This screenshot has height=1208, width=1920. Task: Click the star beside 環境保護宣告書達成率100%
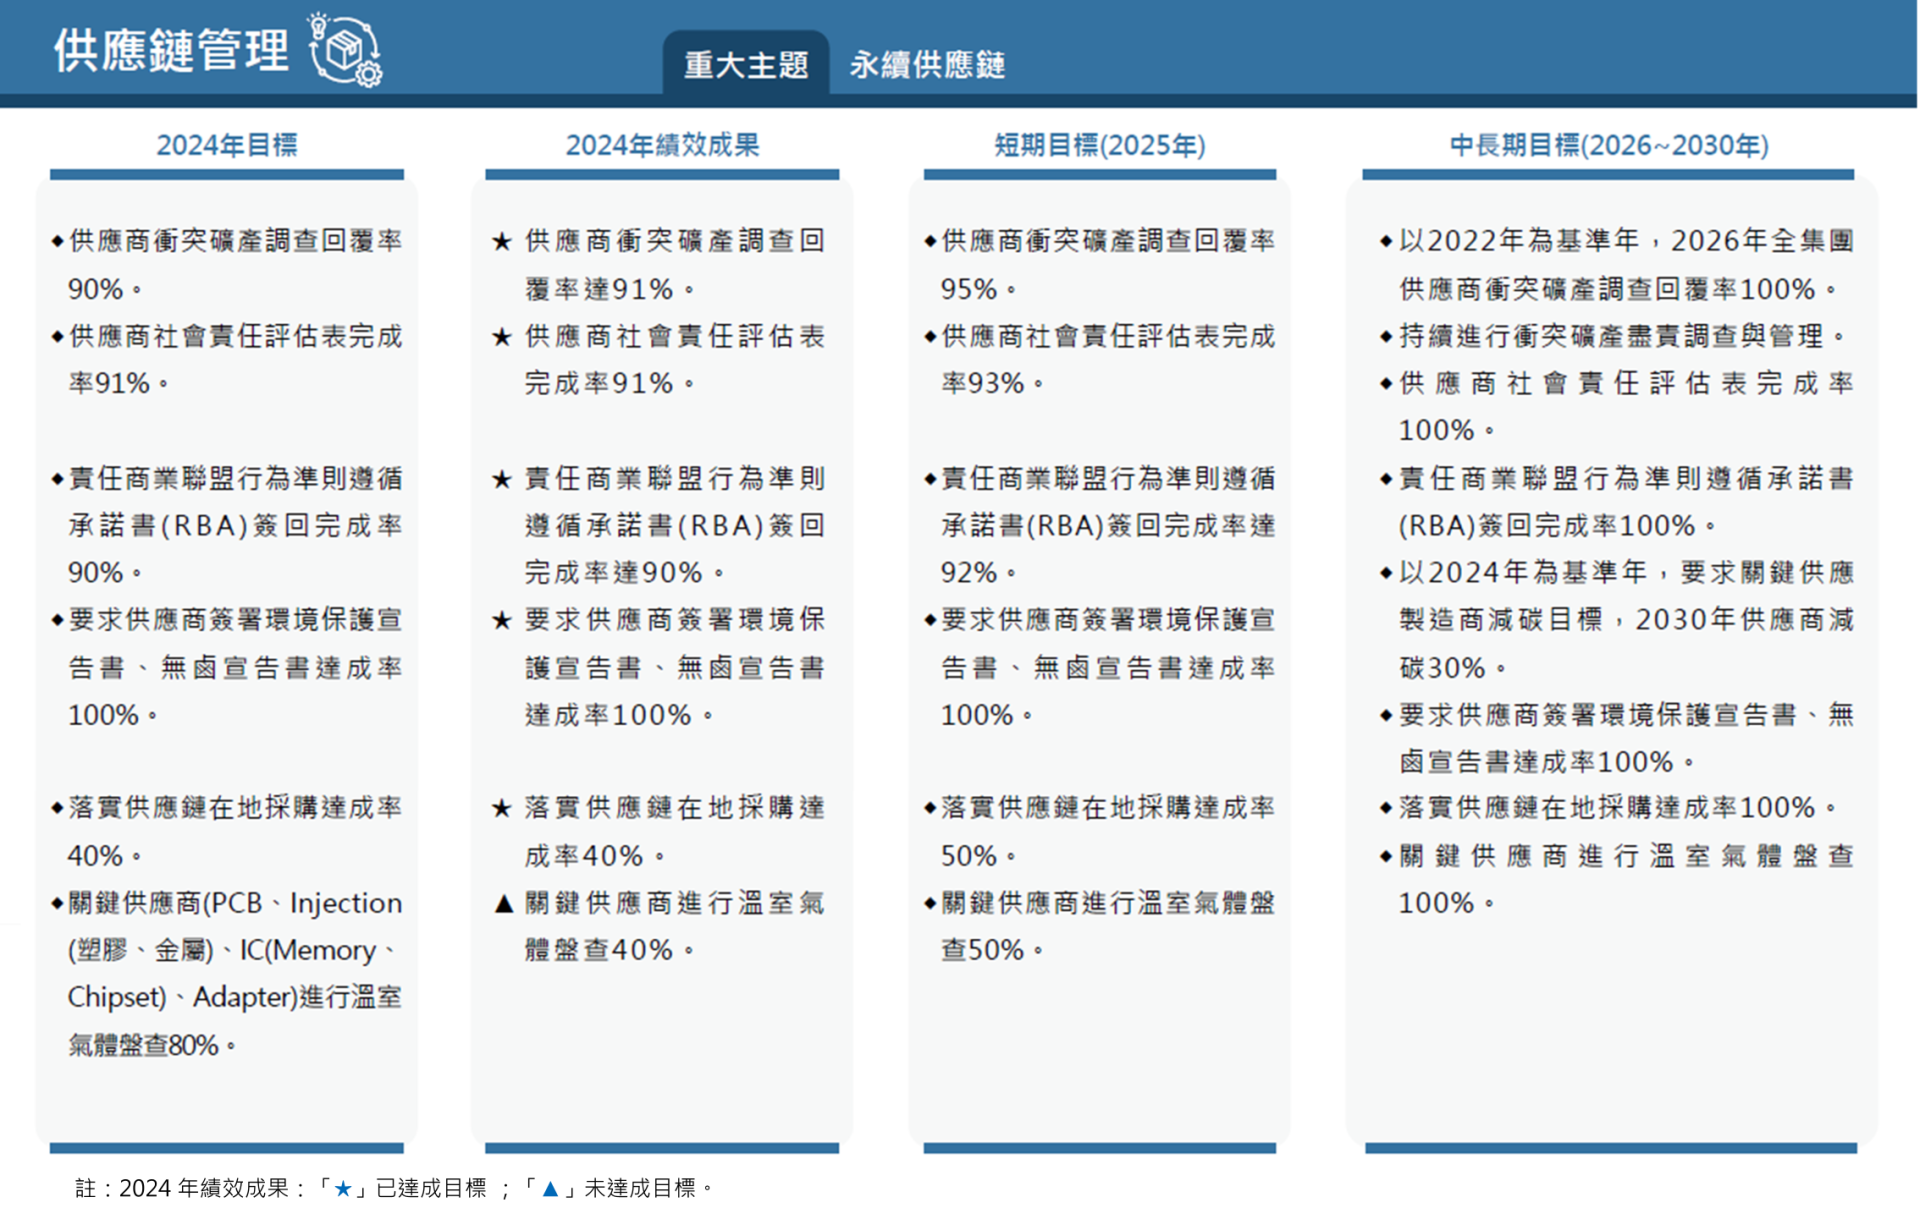pos(502,621)
